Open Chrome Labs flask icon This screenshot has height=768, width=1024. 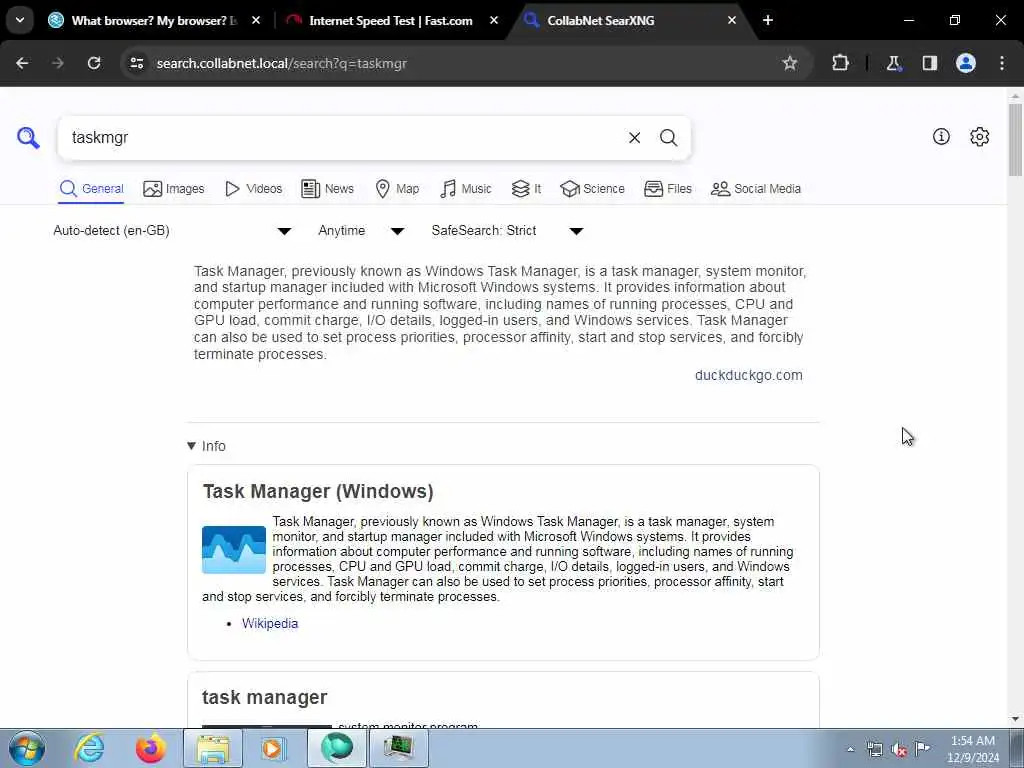click(x=893, y=63)
